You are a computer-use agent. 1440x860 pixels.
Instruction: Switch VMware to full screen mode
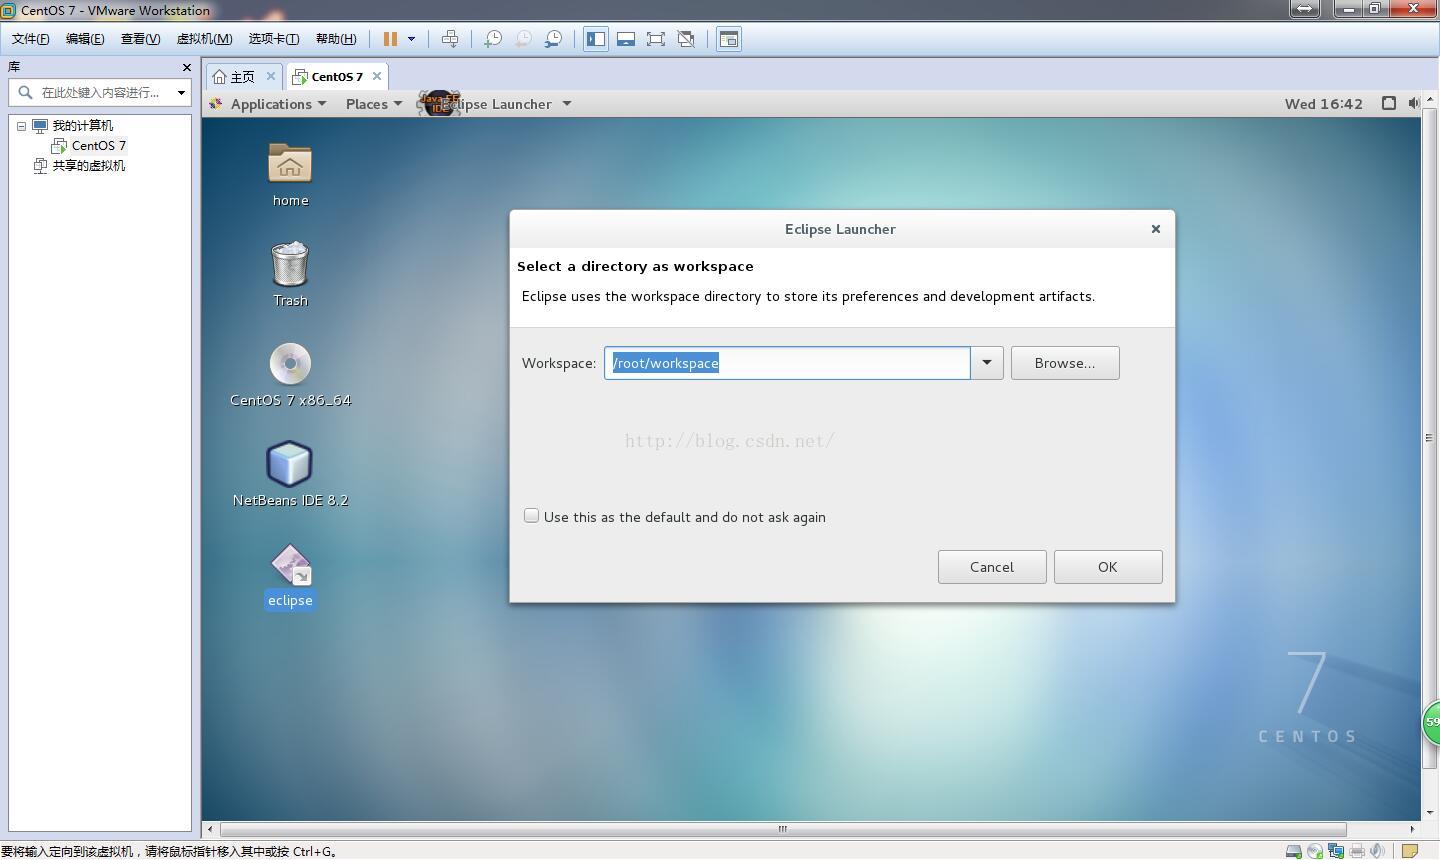click(656, 39)
